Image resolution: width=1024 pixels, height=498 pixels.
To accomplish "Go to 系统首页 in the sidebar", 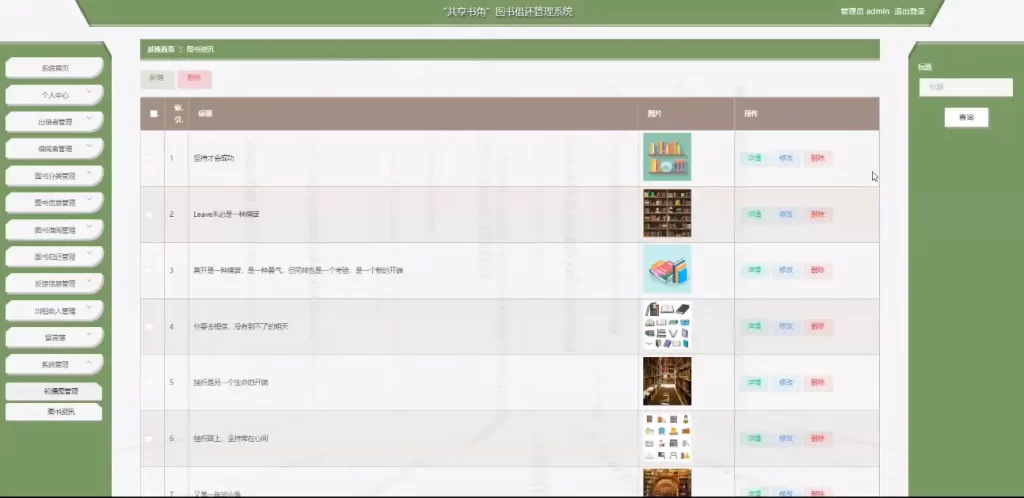I will point(55,68).
